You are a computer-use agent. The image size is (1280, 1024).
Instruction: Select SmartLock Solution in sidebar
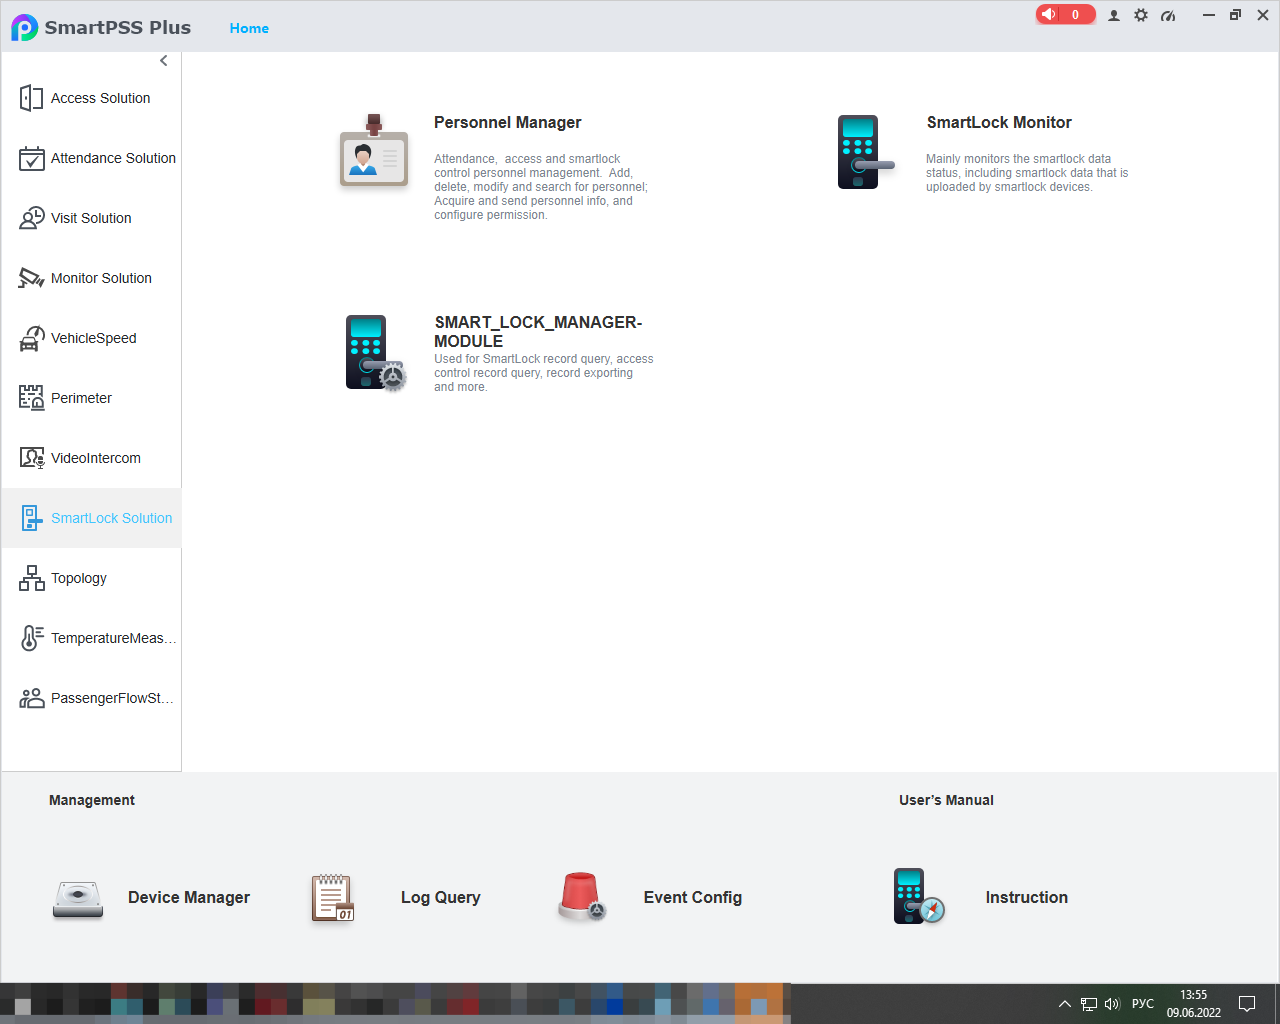(x=91, y=518)
